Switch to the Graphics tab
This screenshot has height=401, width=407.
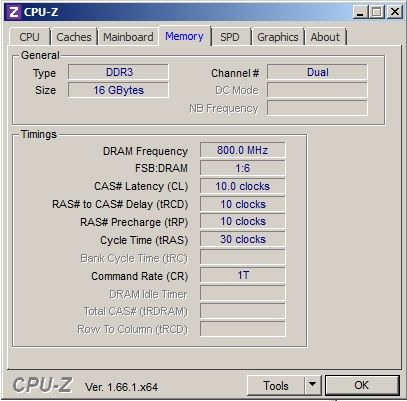[x=278, y=37]
